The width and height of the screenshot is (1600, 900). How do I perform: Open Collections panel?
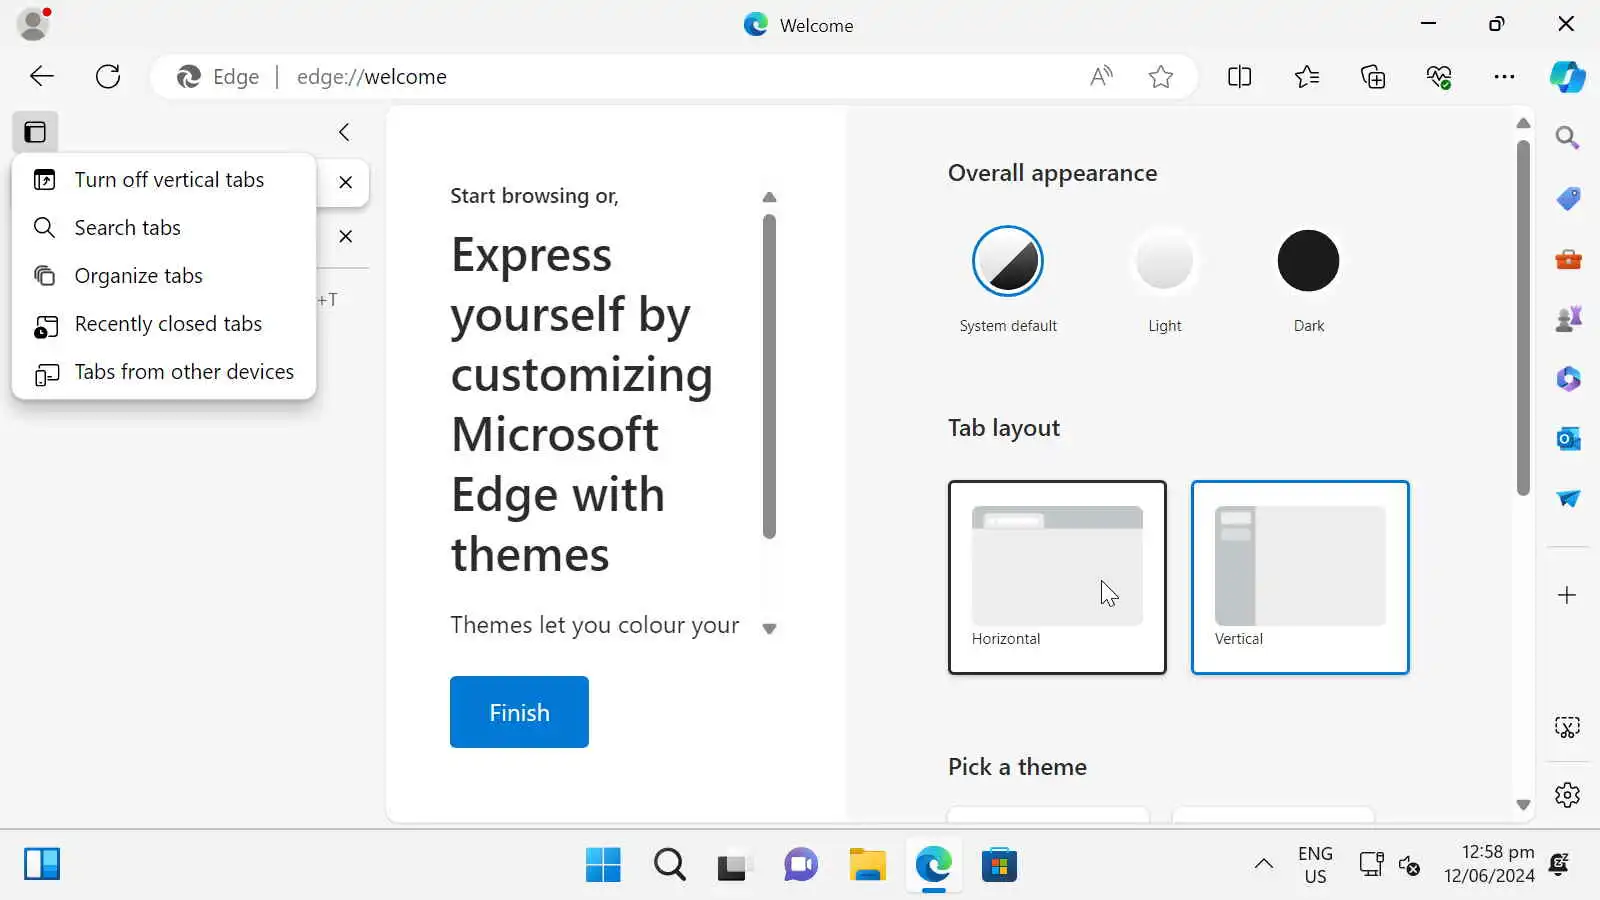pos(1373,77)
